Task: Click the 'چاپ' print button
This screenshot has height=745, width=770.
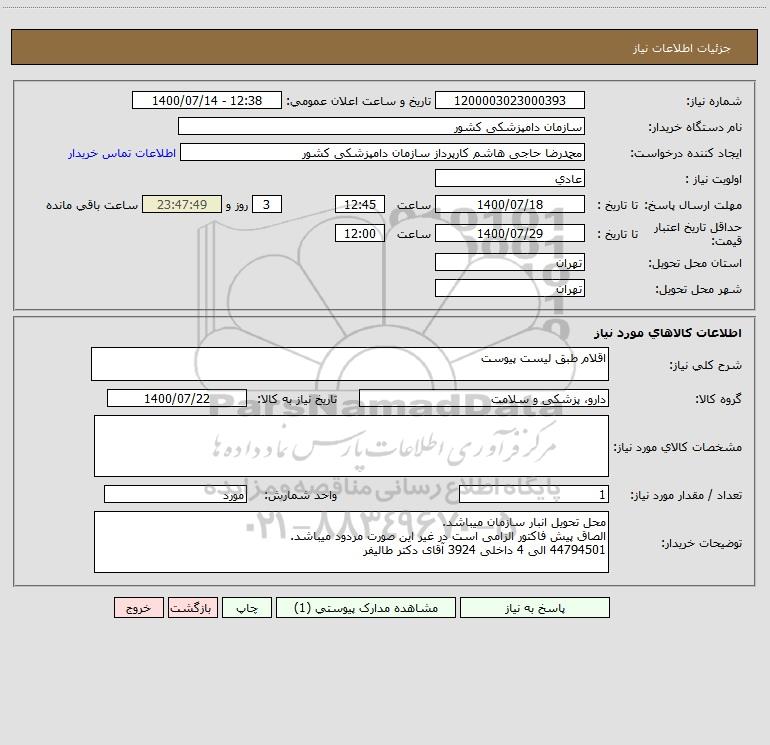Action: (247, 607)
